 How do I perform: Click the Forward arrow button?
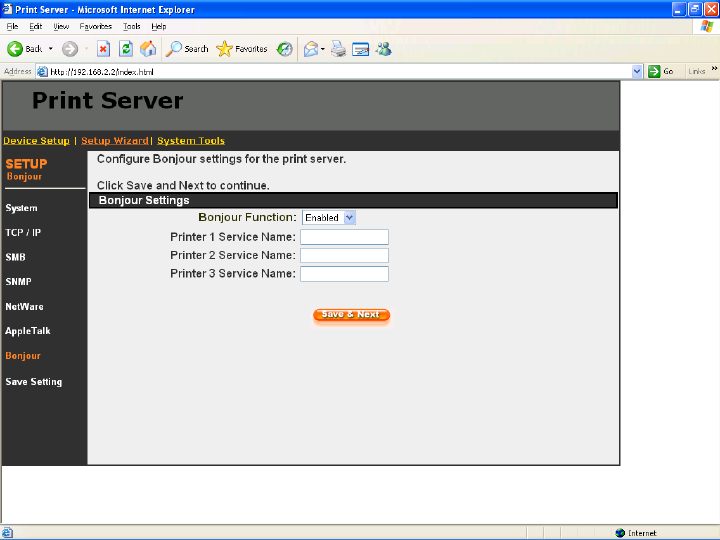(x=70, y=49)
